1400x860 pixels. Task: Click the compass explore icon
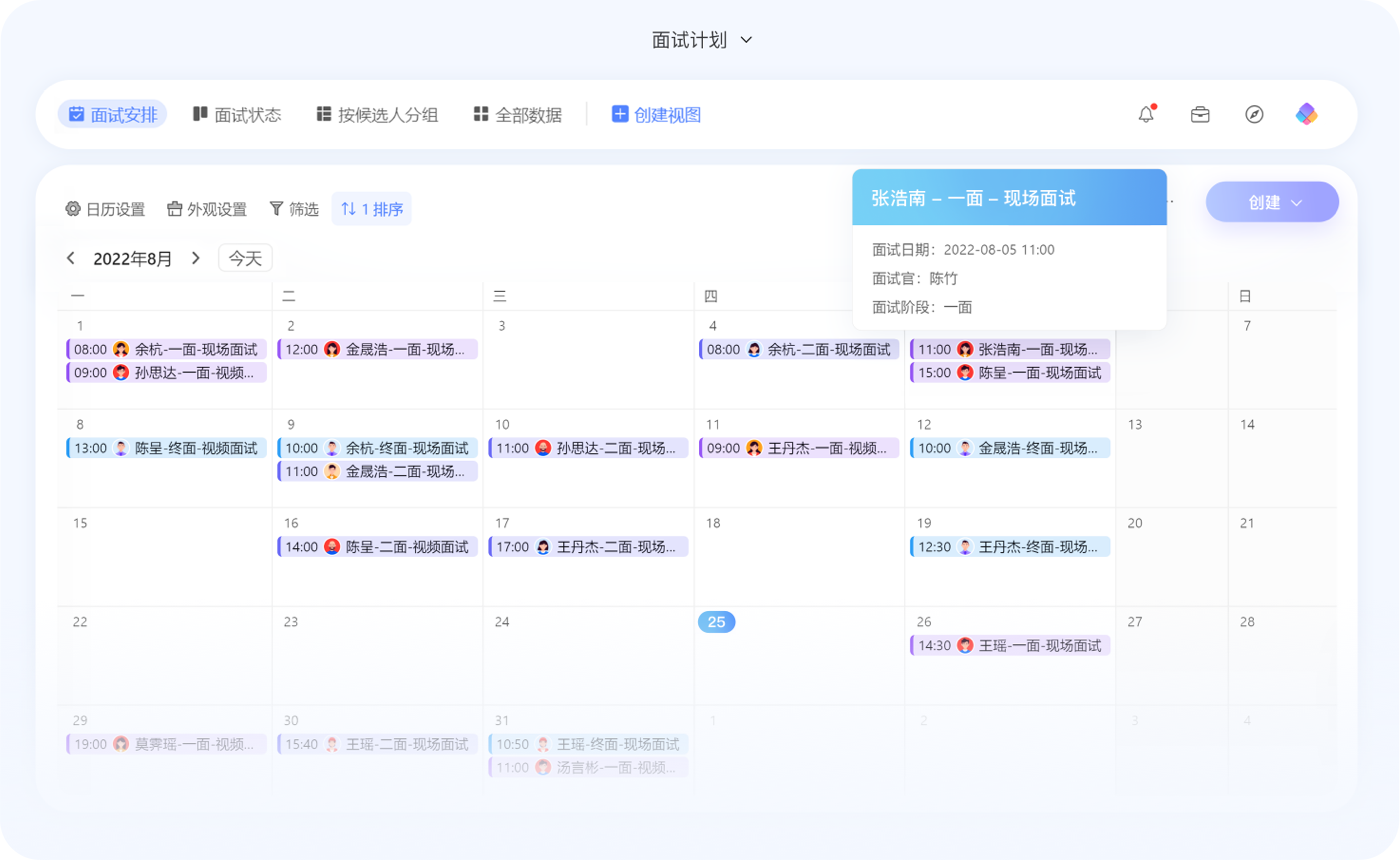click(1254, 114)
